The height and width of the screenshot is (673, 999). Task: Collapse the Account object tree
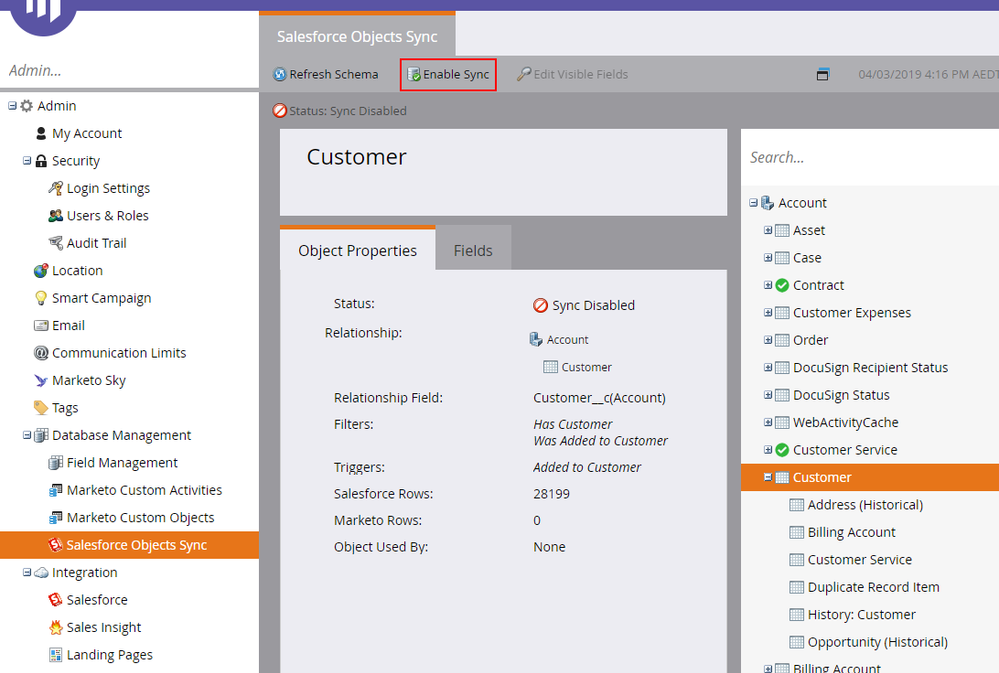click(753, 203)
